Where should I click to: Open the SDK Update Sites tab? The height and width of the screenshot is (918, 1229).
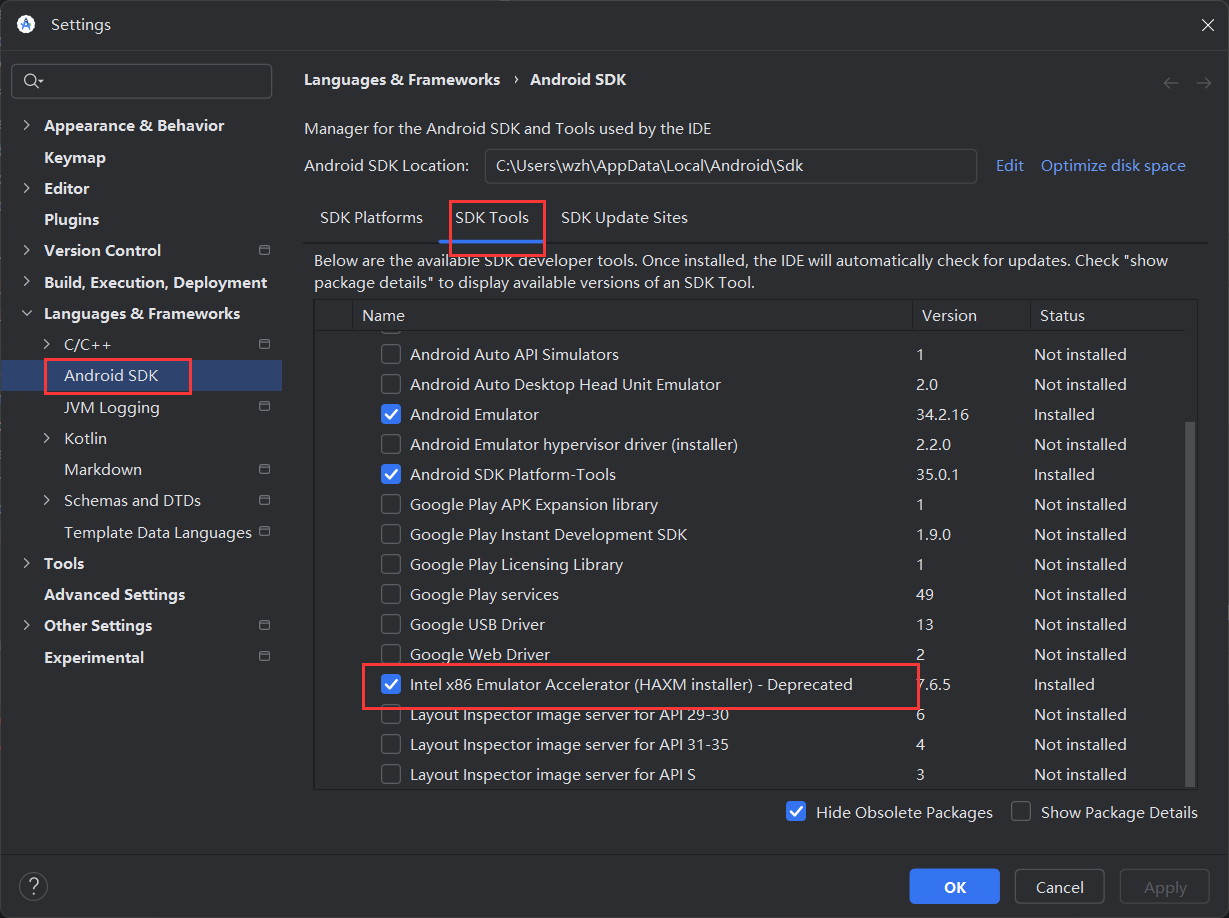[x=624, y=218]
